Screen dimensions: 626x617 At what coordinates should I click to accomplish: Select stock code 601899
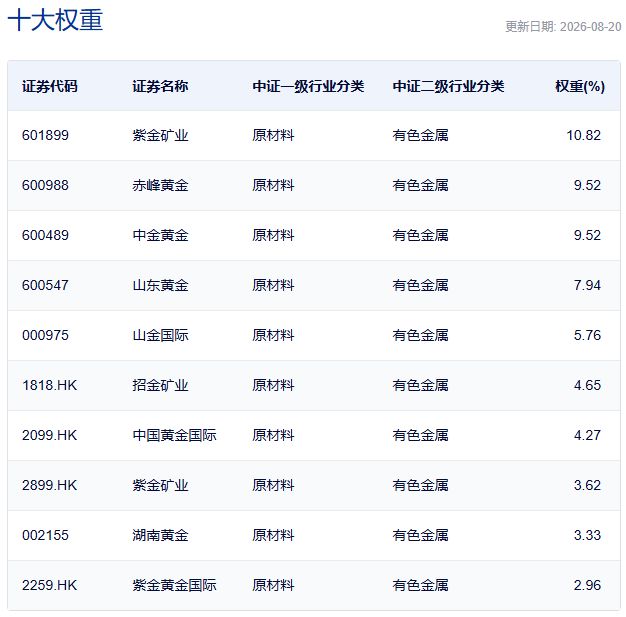click(x=45, y=135)
